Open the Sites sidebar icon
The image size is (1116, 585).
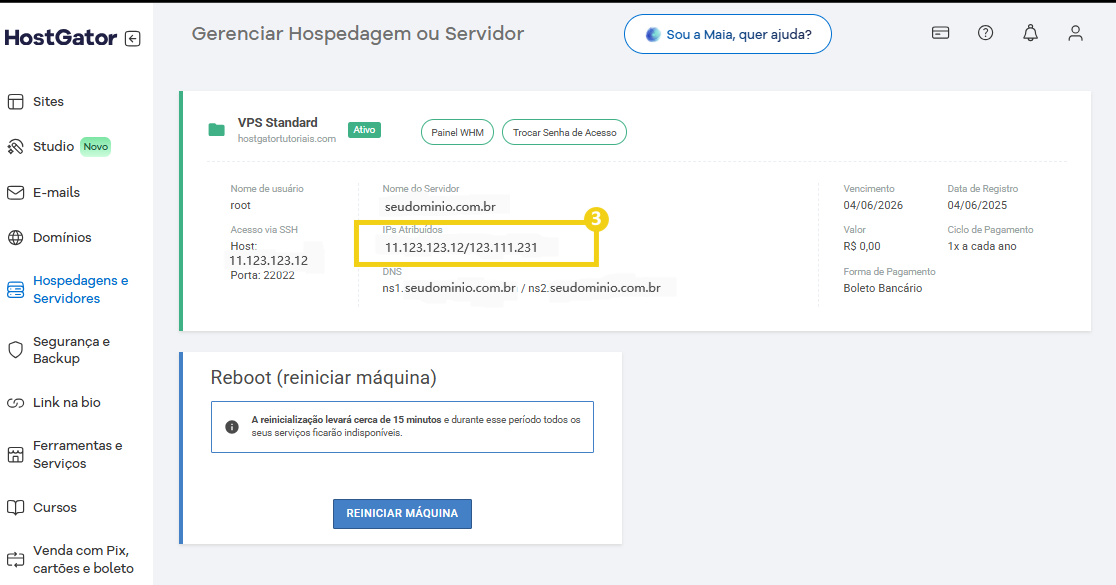pos(16,102)
